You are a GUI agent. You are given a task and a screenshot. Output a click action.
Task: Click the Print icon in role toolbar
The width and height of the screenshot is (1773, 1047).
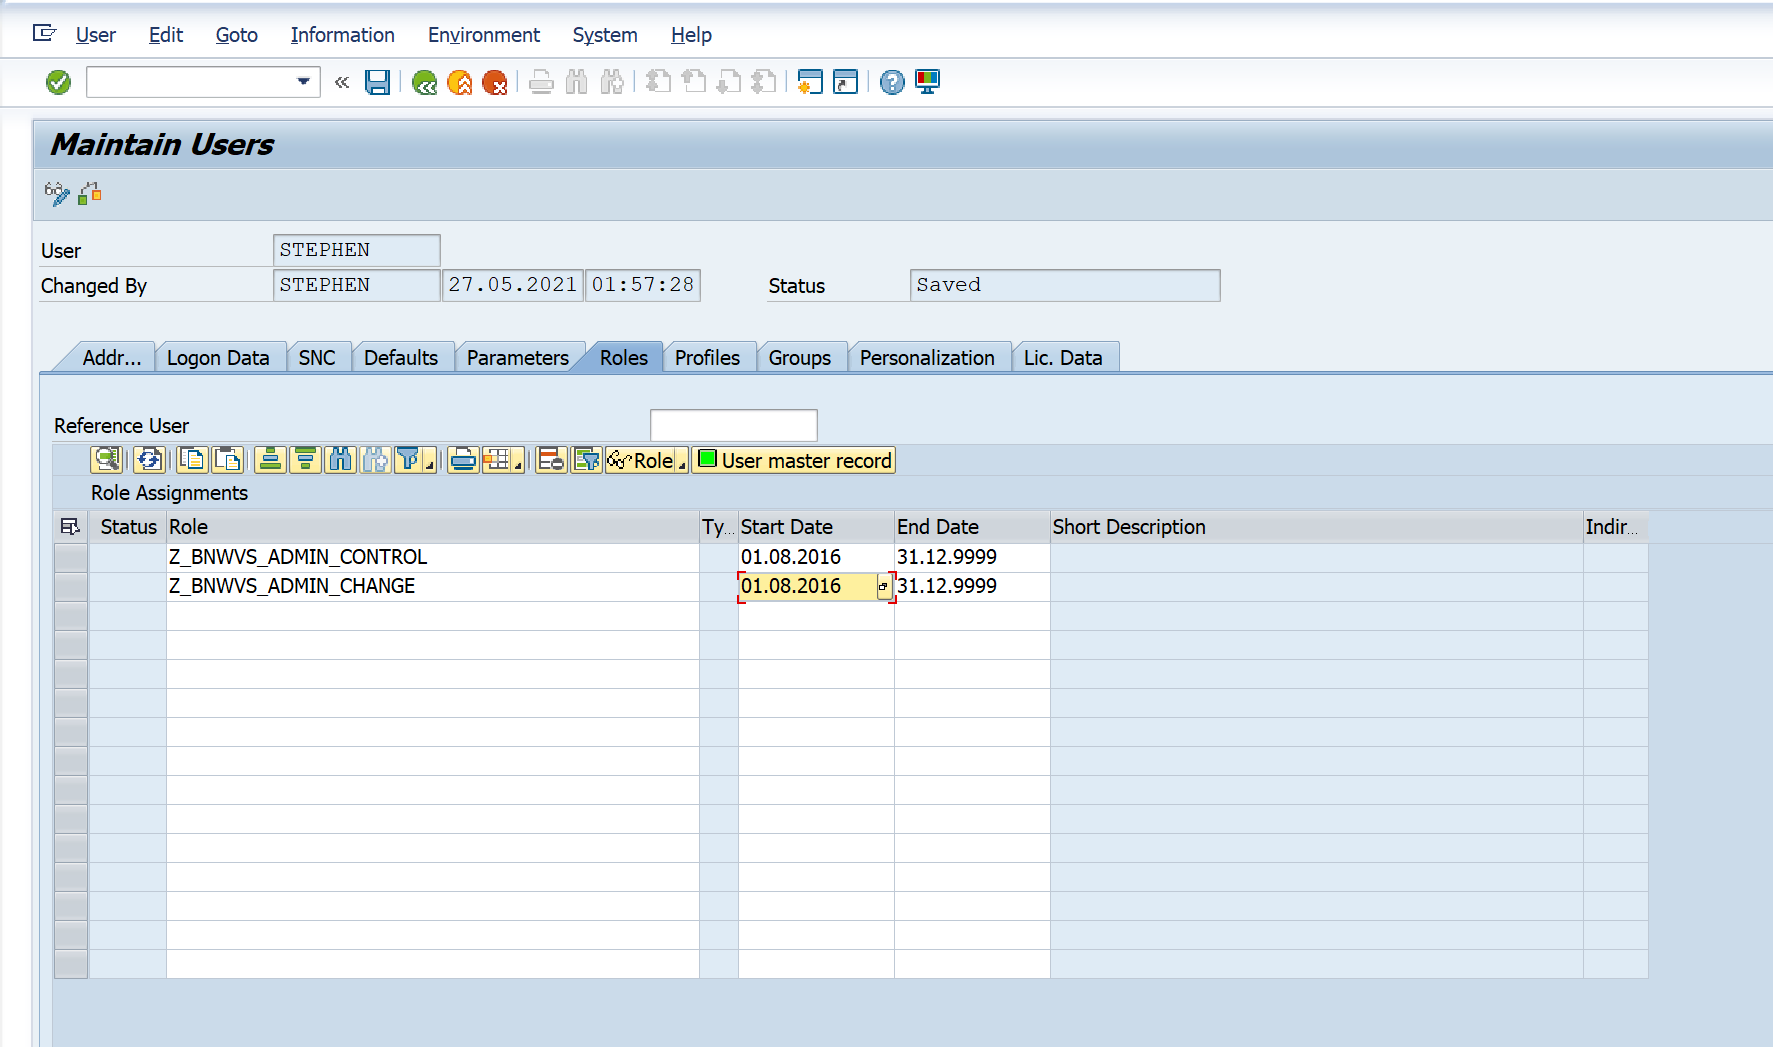tap(462, 460)
